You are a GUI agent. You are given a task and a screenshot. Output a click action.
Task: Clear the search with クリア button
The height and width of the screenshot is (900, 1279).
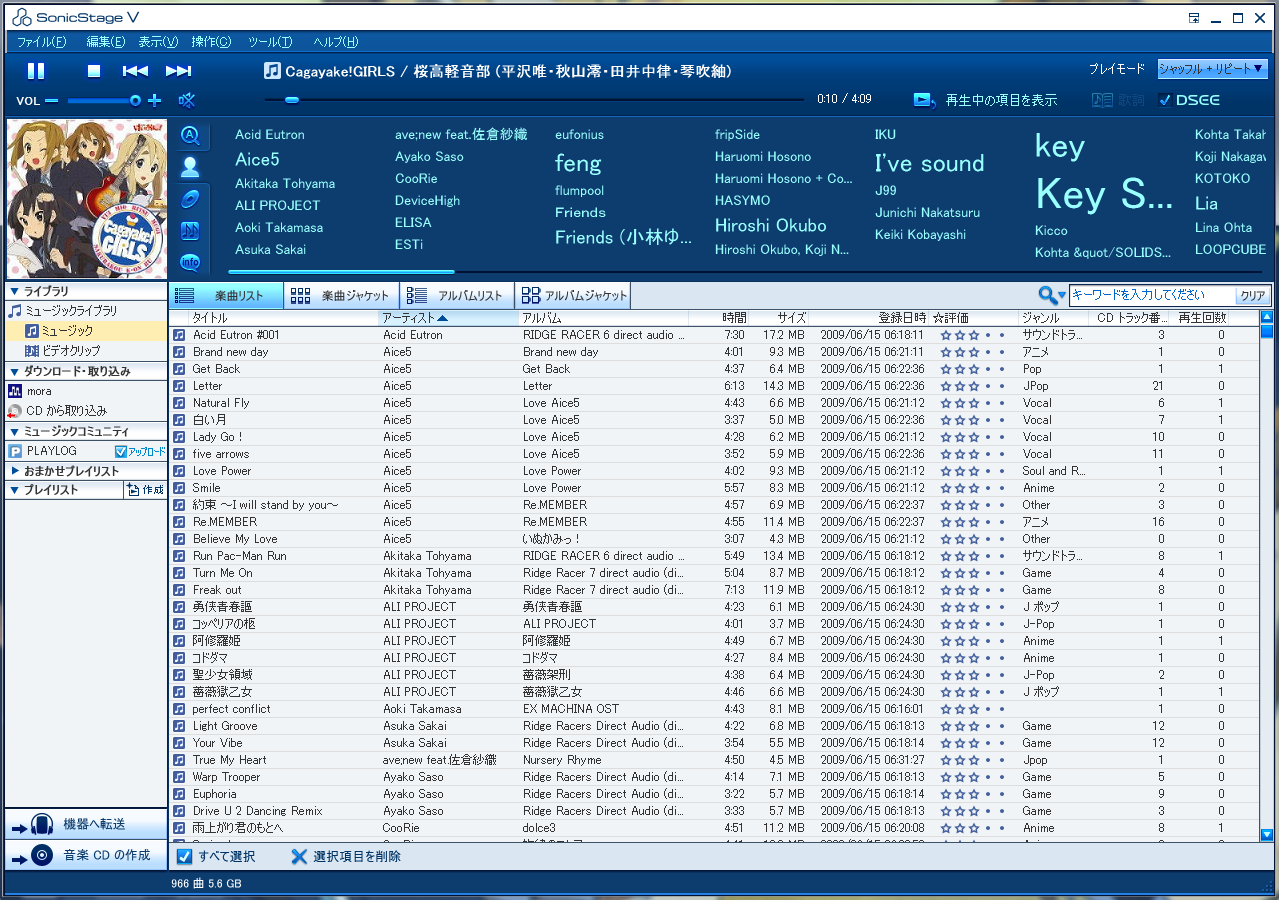pyautogui.click(x=1253, y=296)
